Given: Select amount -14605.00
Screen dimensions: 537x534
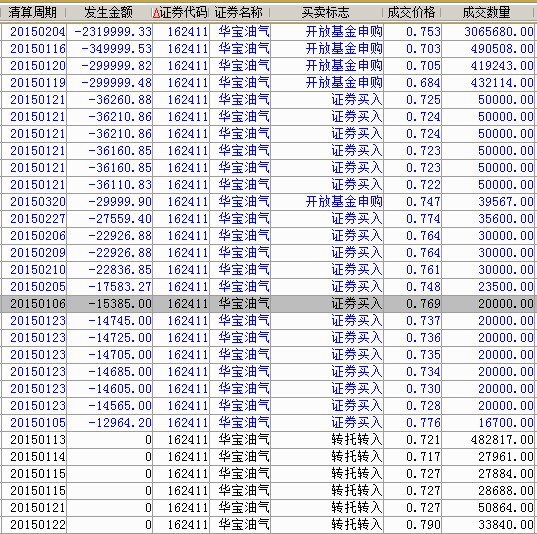Looking at the screenshot, I should click(x=120, y=389).
